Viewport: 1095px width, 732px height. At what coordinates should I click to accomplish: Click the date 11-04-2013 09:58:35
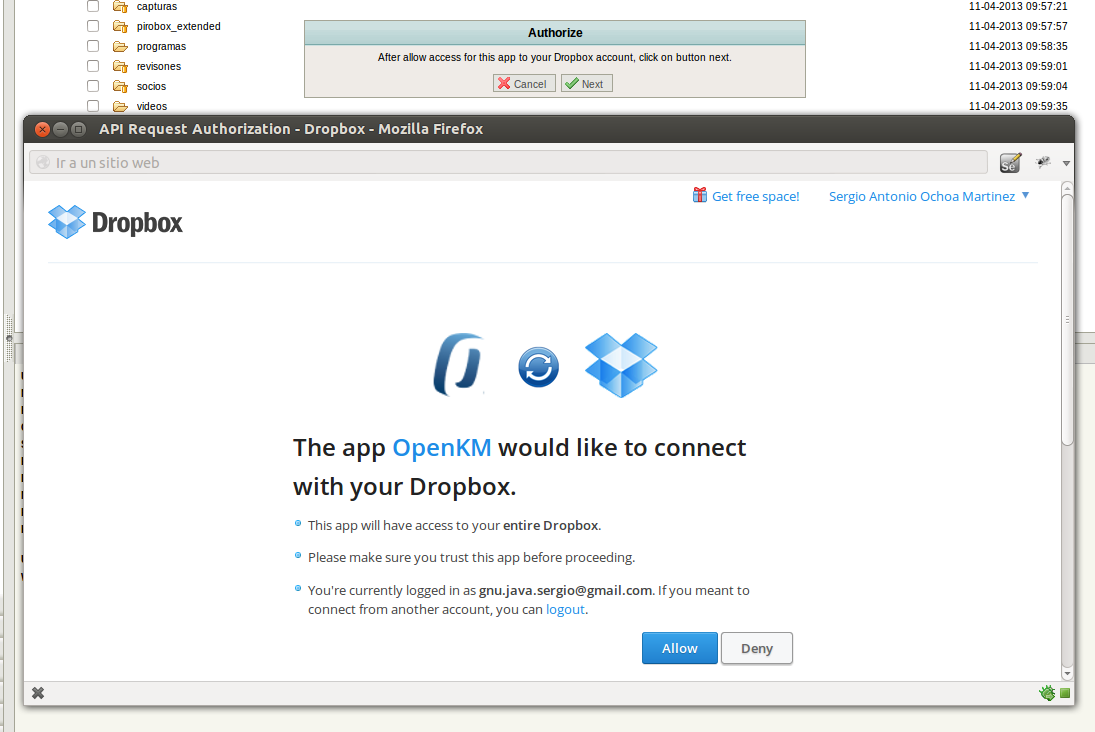[1018, 46]
